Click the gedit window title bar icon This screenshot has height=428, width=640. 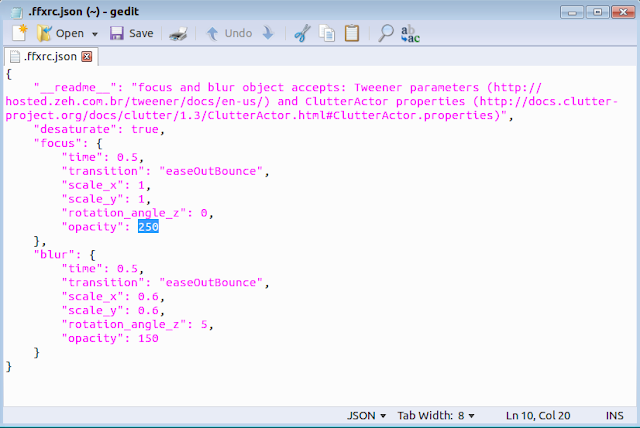16,12
